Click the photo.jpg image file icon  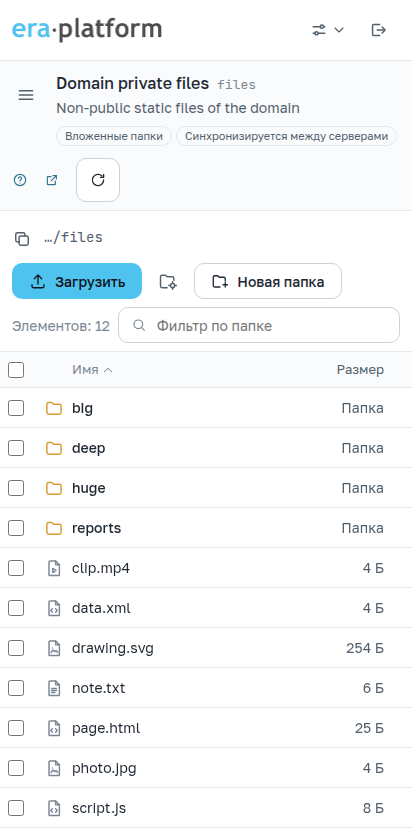54,768
